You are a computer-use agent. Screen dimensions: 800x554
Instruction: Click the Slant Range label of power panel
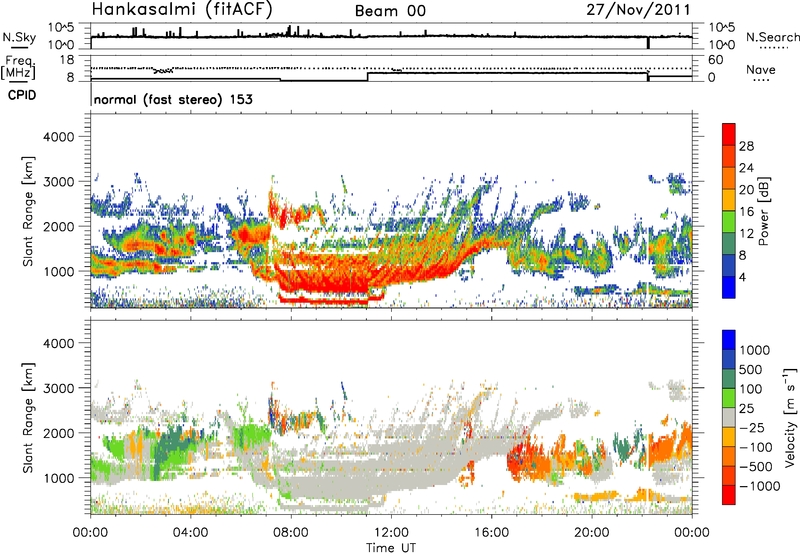[x=28, y=211]
